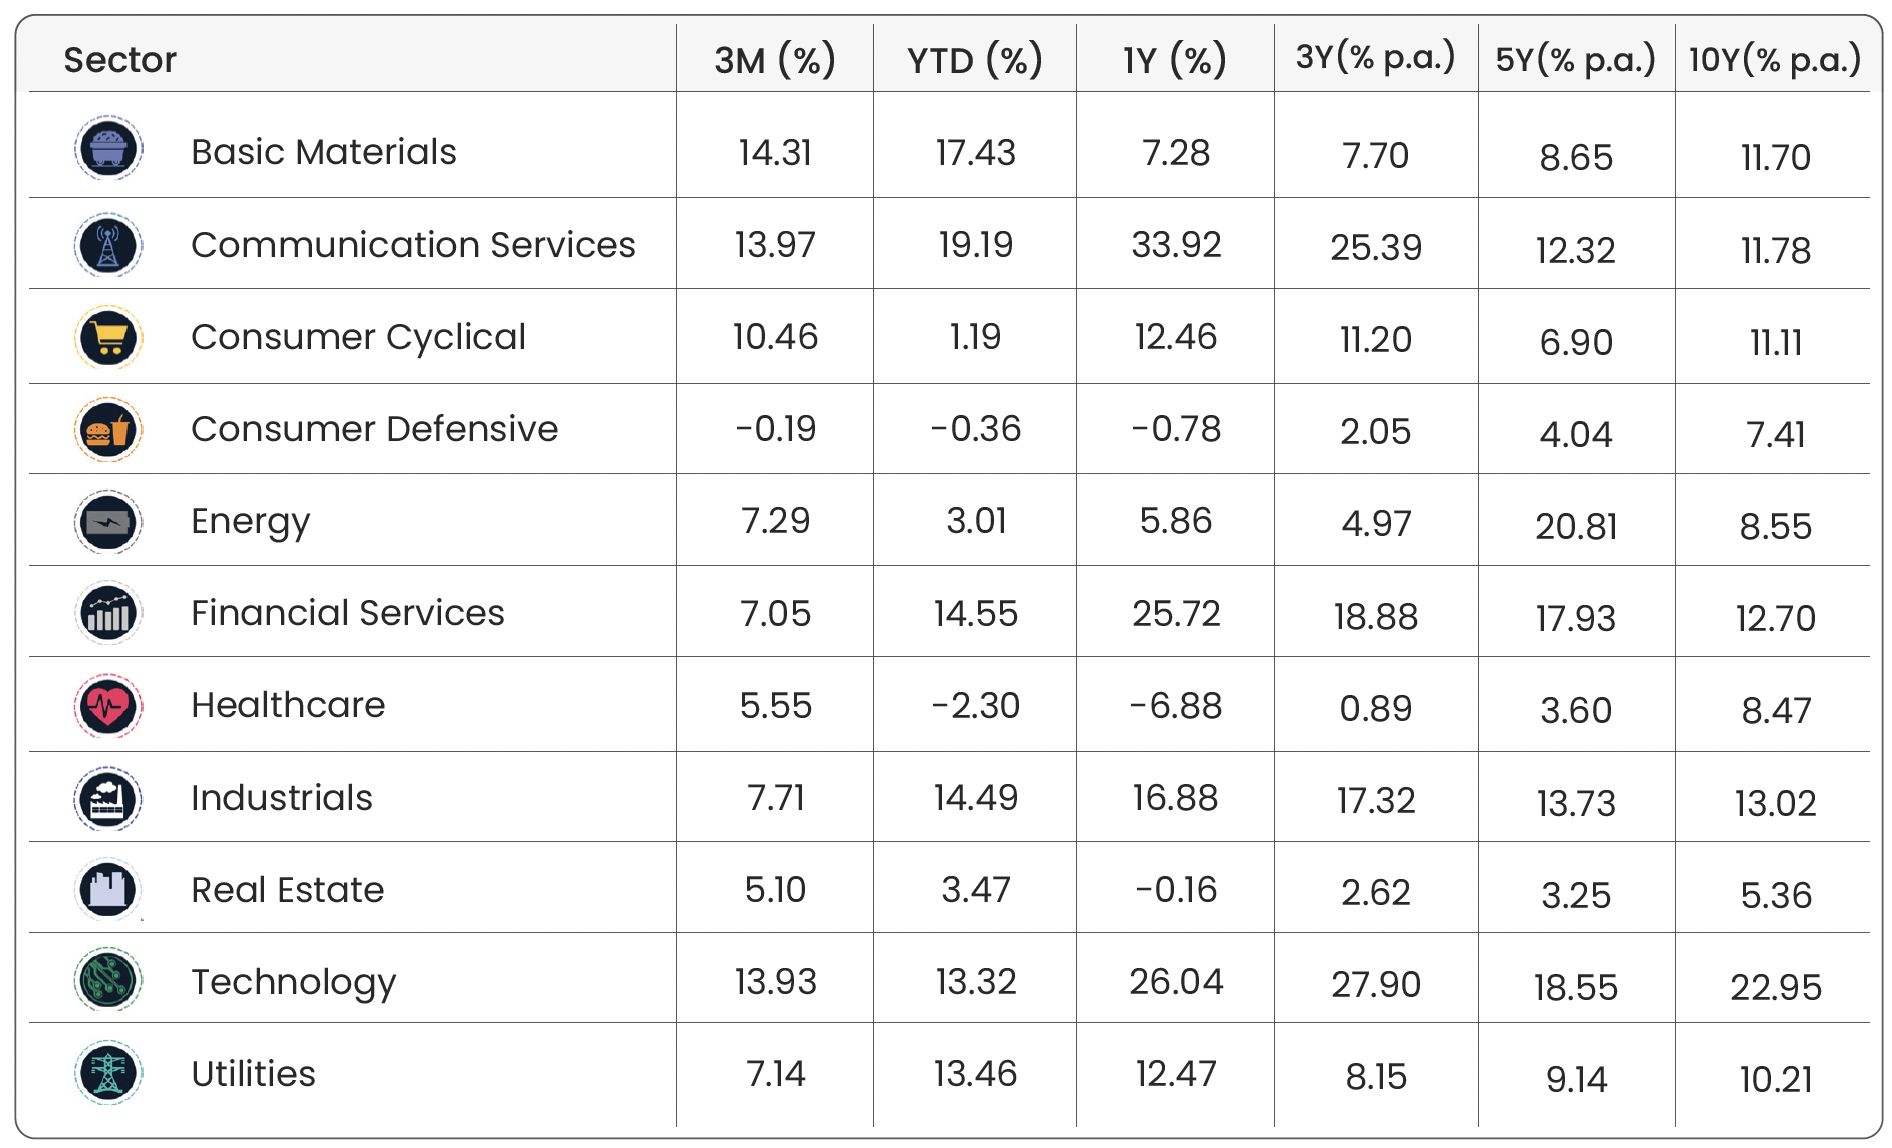Click the Energy battery icon
The height and width of the screenshot is (1148, 1892).
tap(108, 522)
